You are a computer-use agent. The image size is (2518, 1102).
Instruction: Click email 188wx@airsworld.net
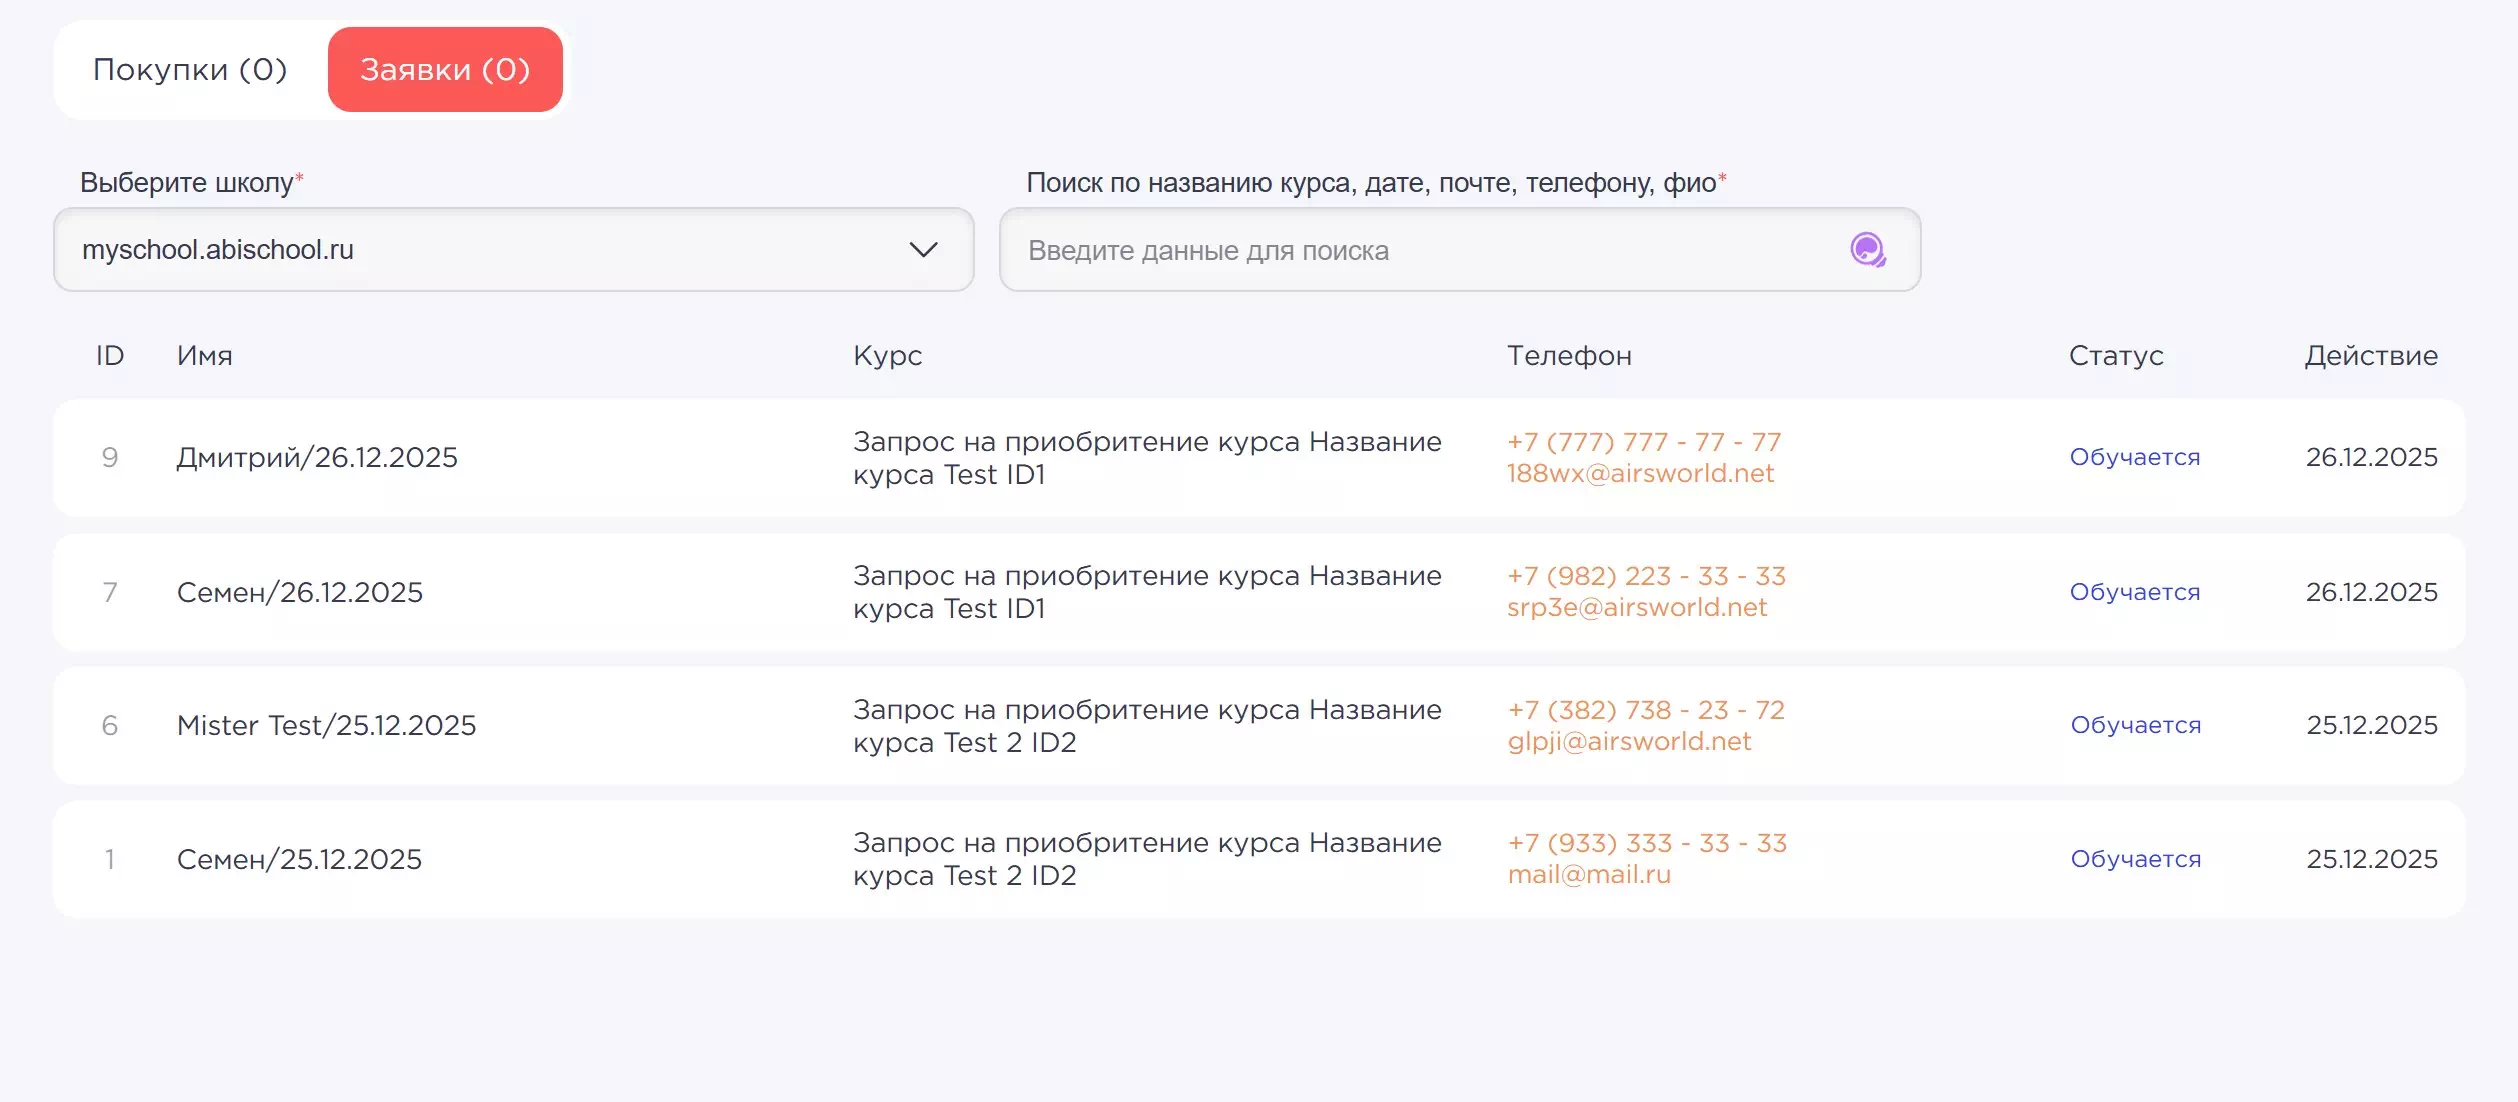pyautogui.click(x=1640, y=474)
